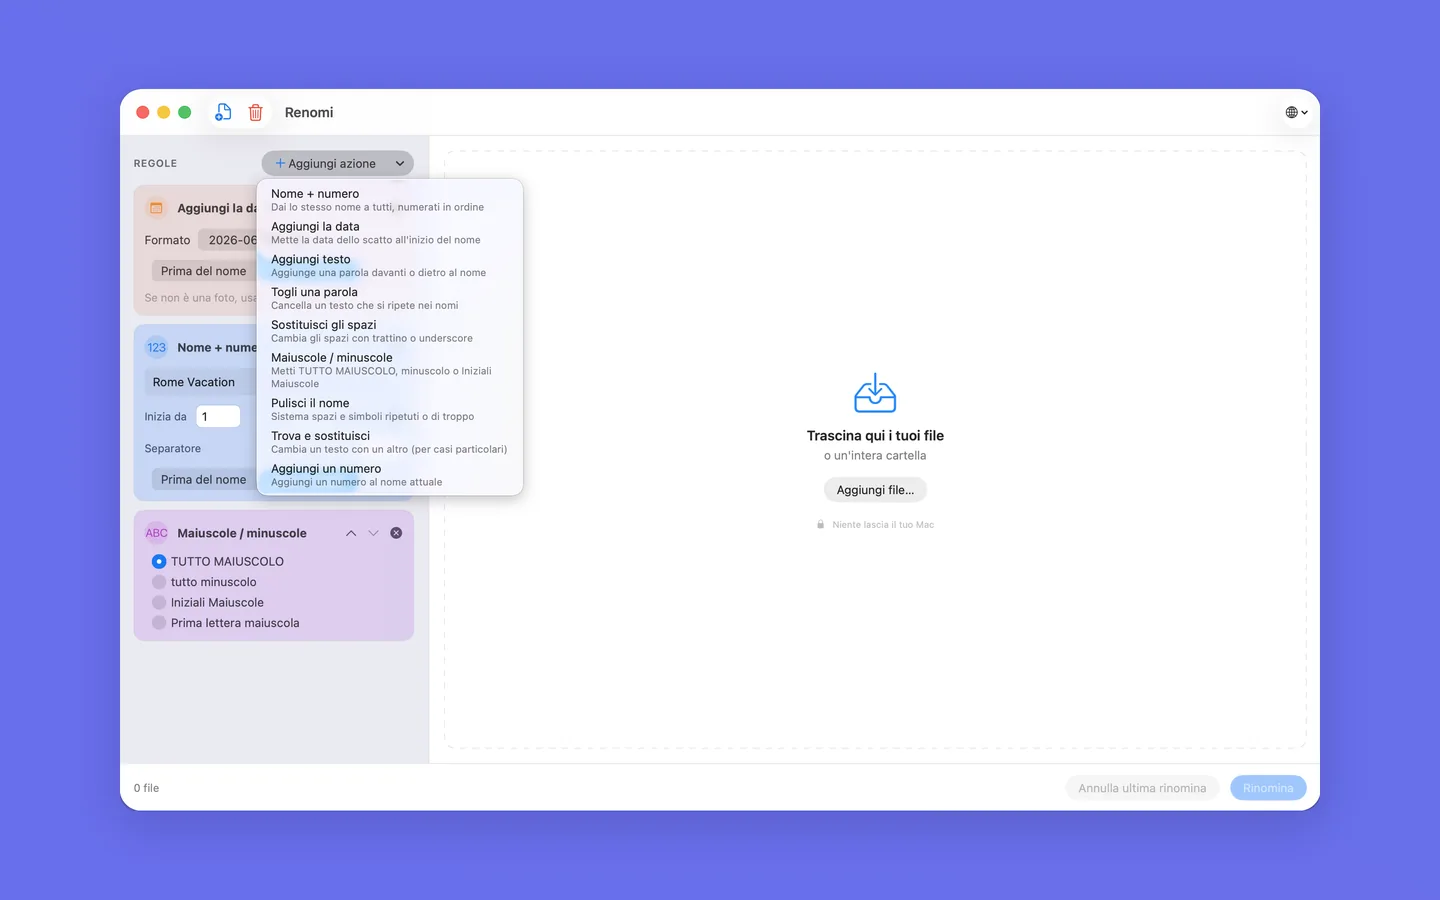
Task: Click the Aggiungi file... button
Action: tap(875, 490)
